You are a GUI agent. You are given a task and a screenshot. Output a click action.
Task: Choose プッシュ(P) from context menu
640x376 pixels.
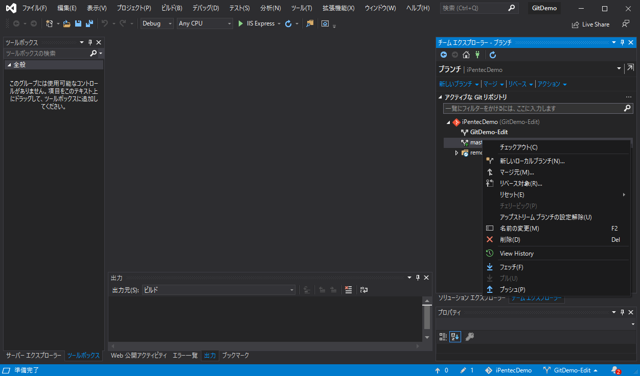click(x=556, y=289)
